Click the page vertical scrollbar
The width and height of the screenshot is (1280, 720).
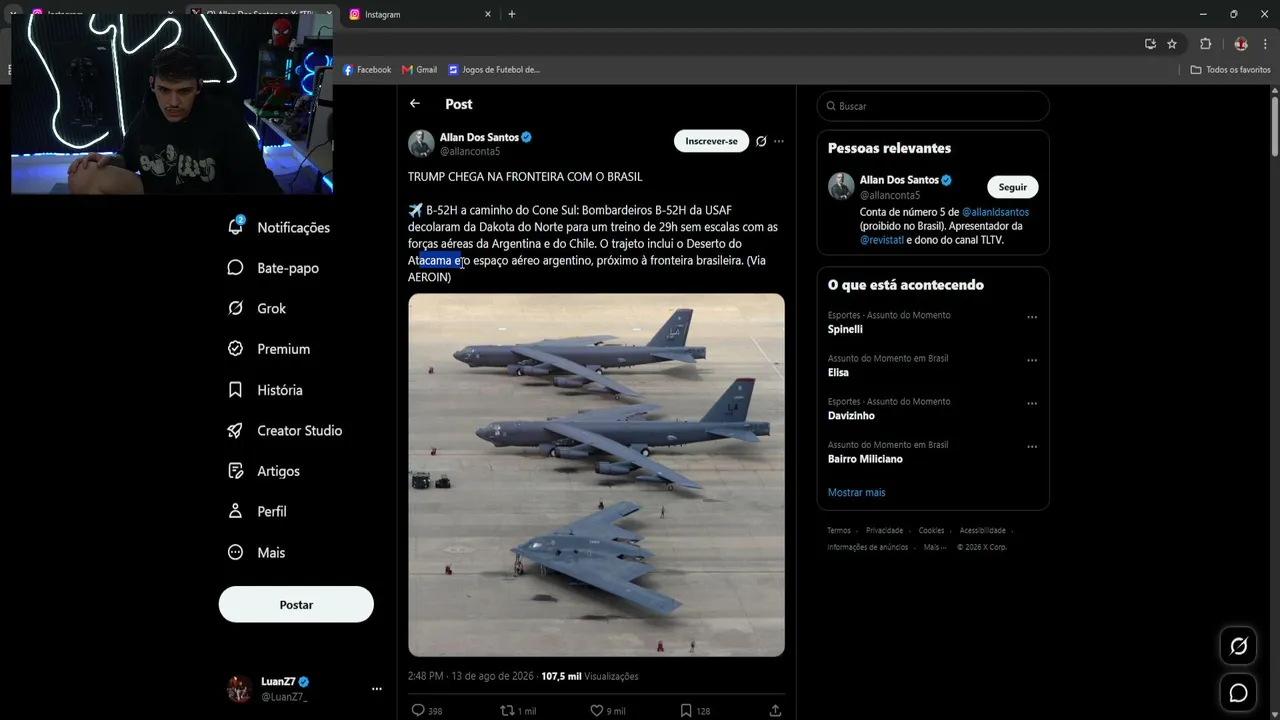(x=1274, y=127)
